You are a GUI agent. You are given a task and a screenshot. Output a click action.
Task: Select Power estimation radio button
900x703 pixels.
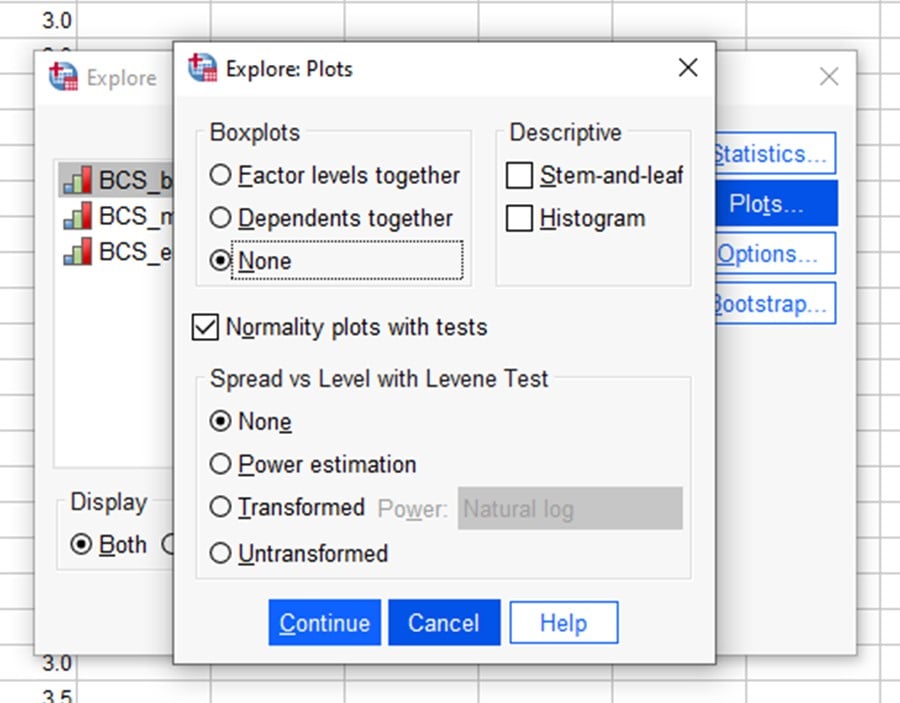[221, 464]
